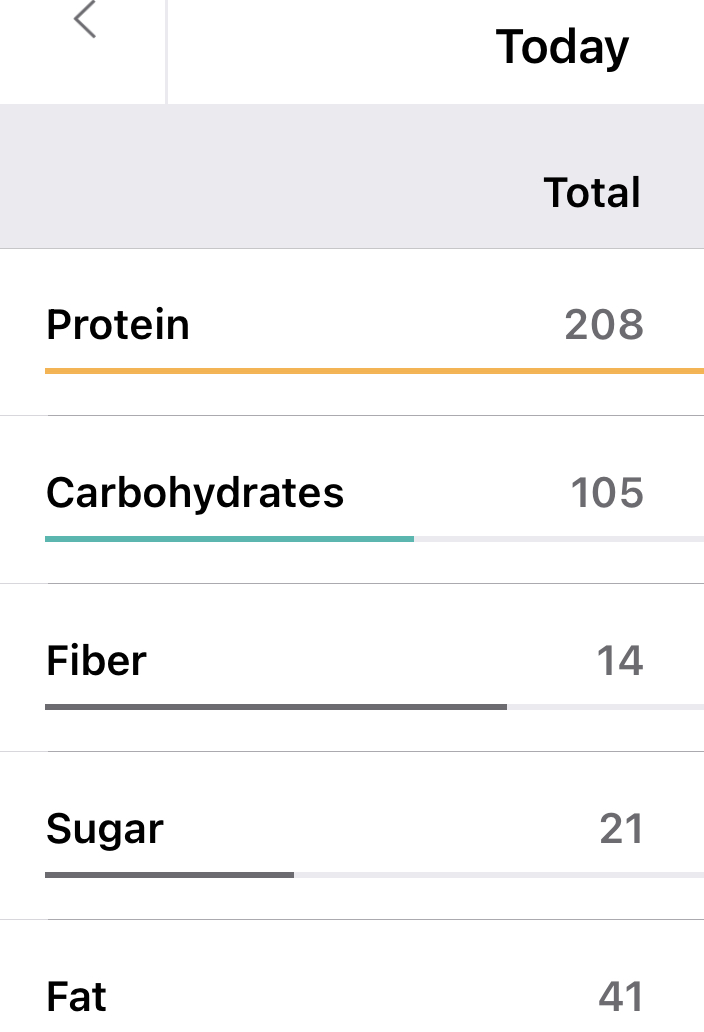This screenshot has width=704, height=1032.
Task: Click the teal Carbohydrates progress bar fill
Action: click(229, 539)
